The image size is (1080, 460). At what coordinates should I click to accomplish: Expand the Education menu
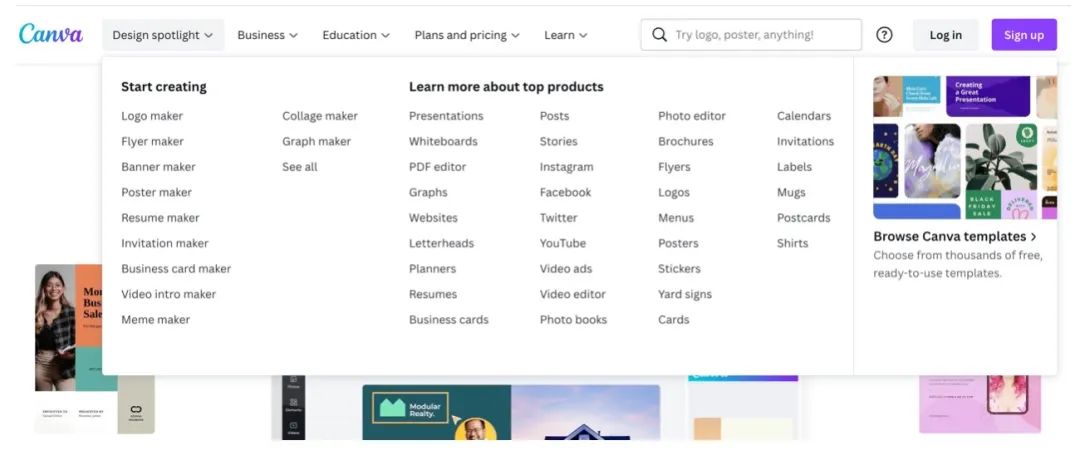355,35
